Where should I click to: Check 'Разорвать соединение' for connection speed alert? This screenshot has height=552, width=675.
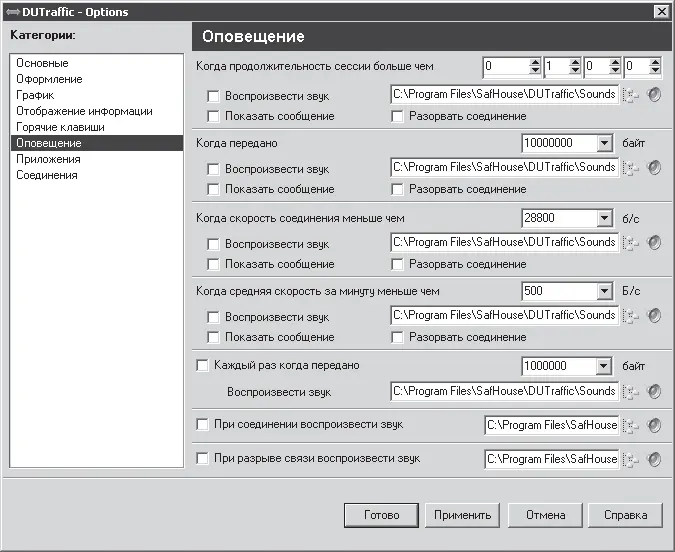(x=397, y=264)
